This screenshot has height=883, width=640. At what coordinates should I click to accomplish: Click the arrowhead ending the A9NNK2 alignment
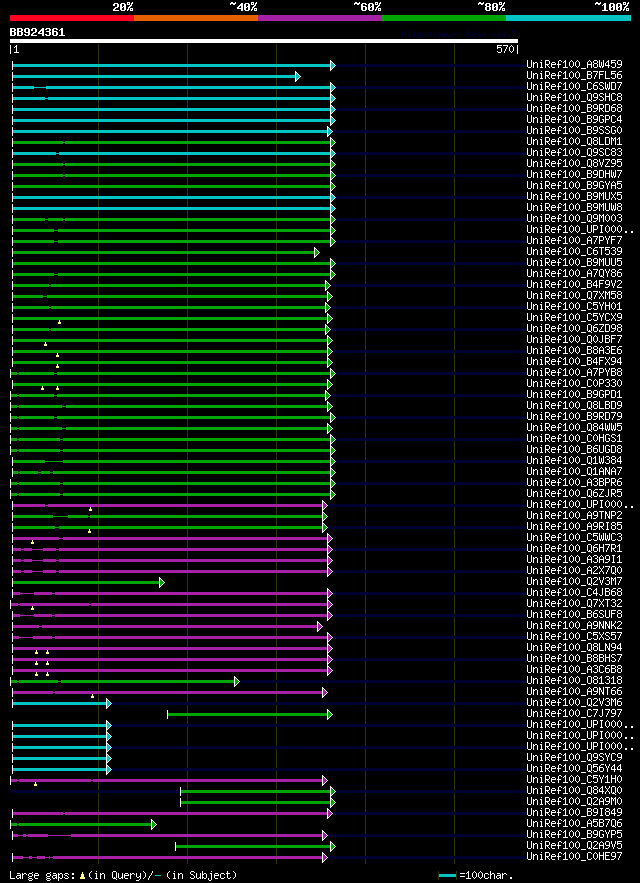click(319, 627)
